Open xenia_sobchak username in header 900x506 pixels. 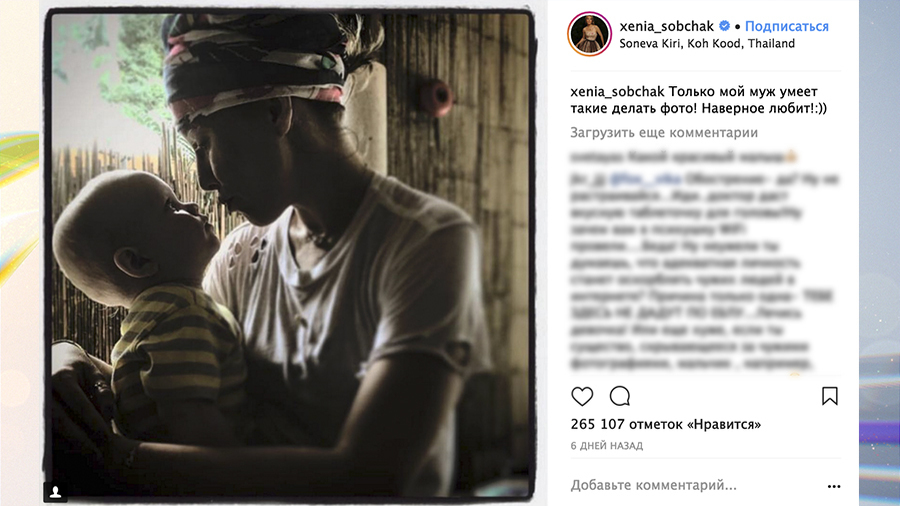666,26
